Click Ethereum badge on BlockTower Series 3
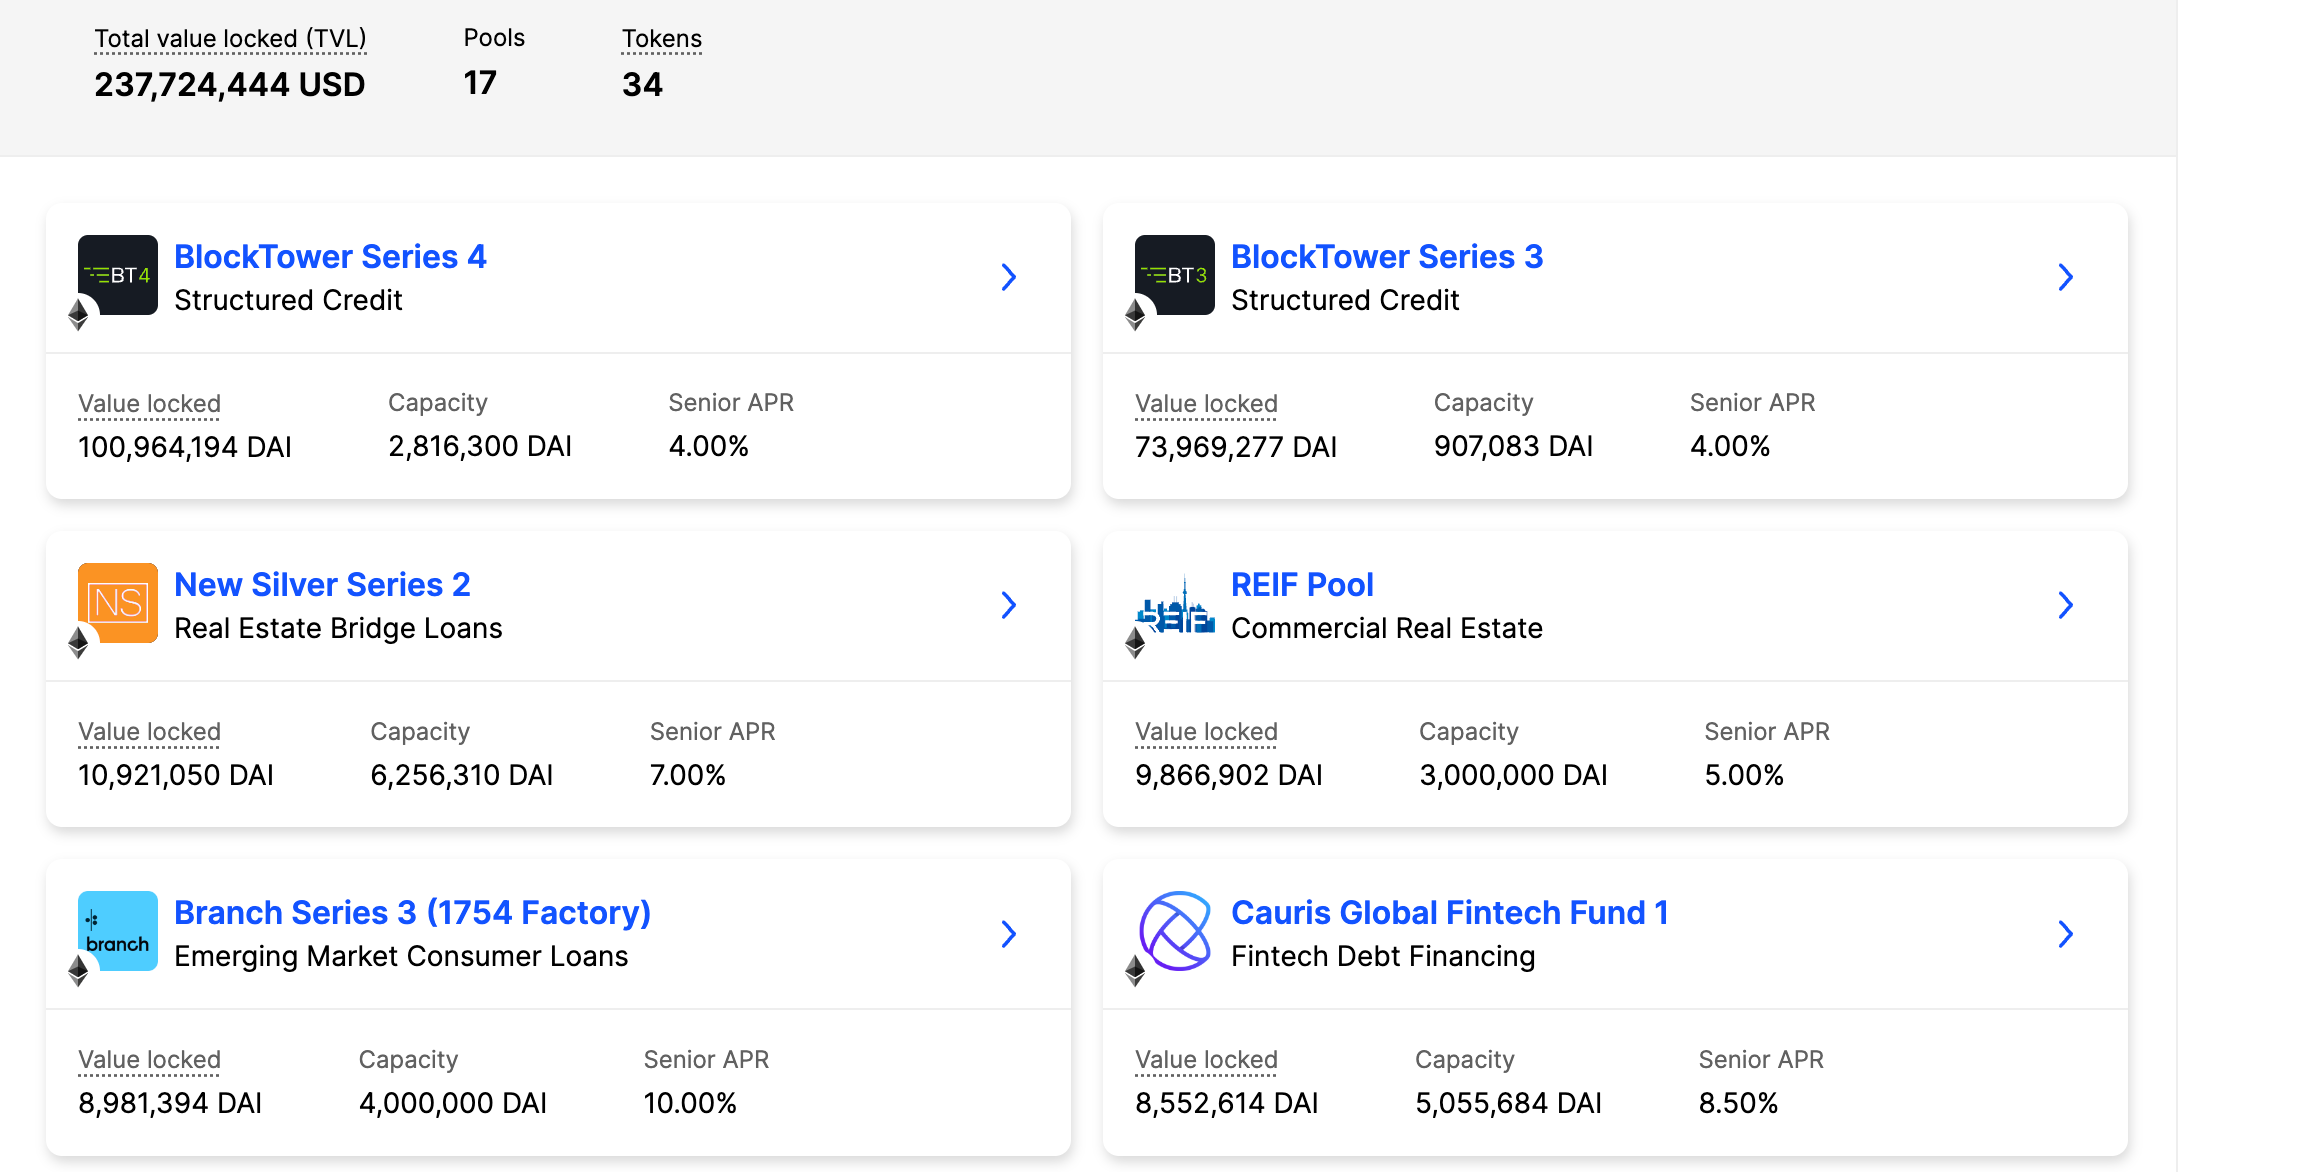This screenshot has width=2318, height=1172. pyautogui.click(x=1136, y=315)
